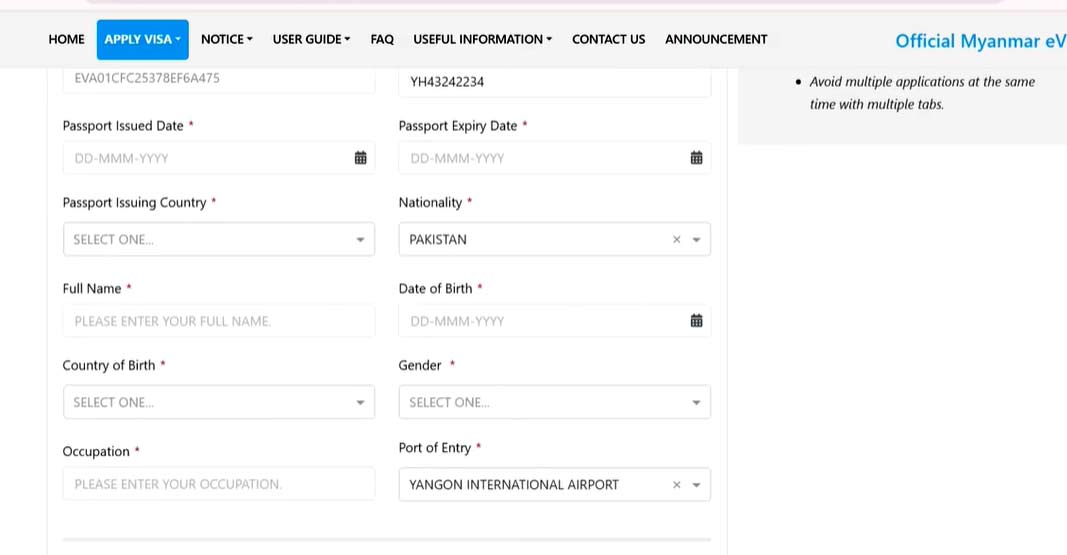Open Country of Birth dropdown

tap(218, 402)
